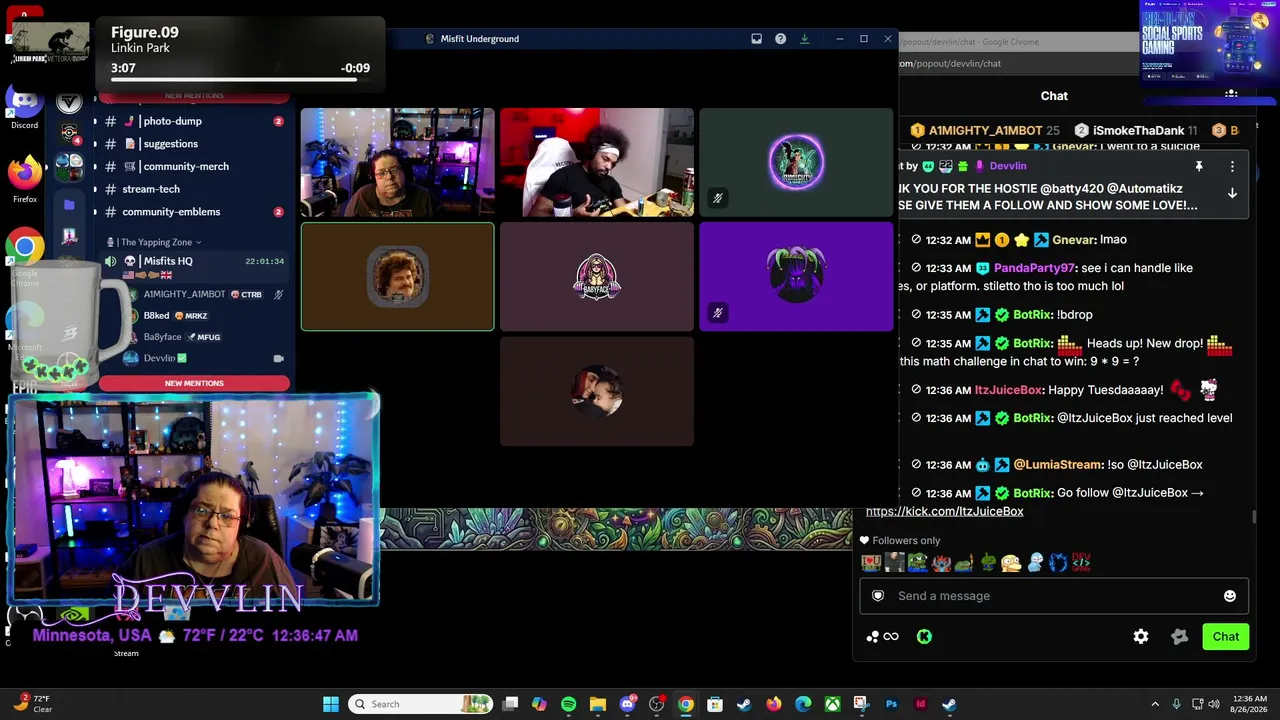Click the Send a message input field
The image size is (1280, 720).
pyautogui.click(x=1054, y=596)
